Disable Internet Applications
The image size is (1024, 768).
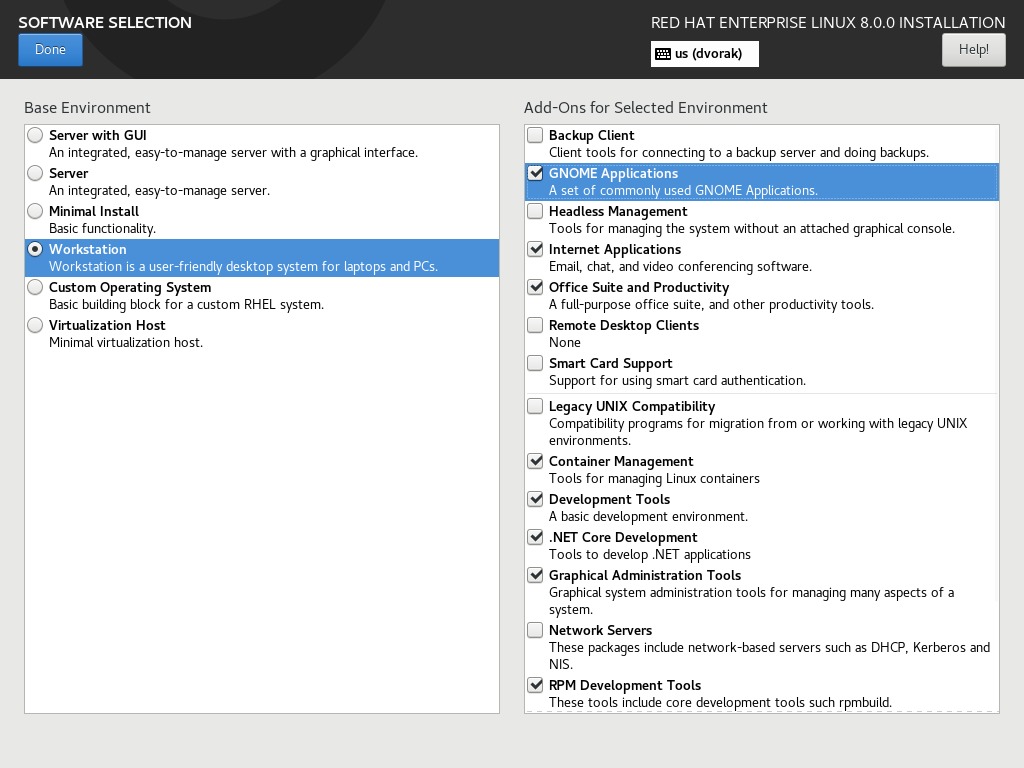click(535, 249)
